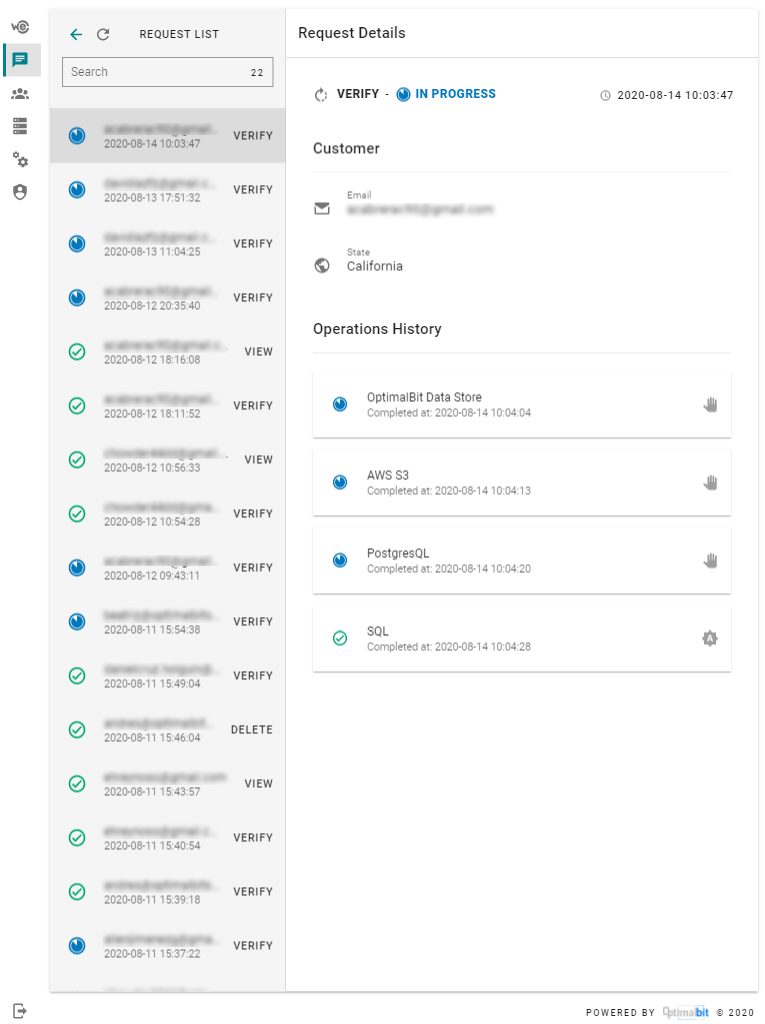Click timestamp 2020-08-14 10:03:47 in details header
Screen dimensions: 765x1024
[675, 95]
